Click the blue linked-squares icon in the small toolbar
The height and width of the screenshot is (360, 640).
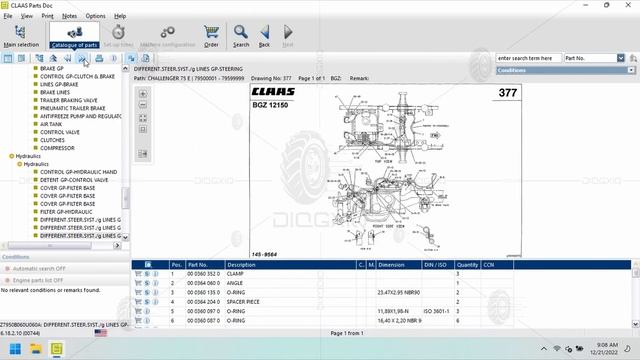(131, 58)
